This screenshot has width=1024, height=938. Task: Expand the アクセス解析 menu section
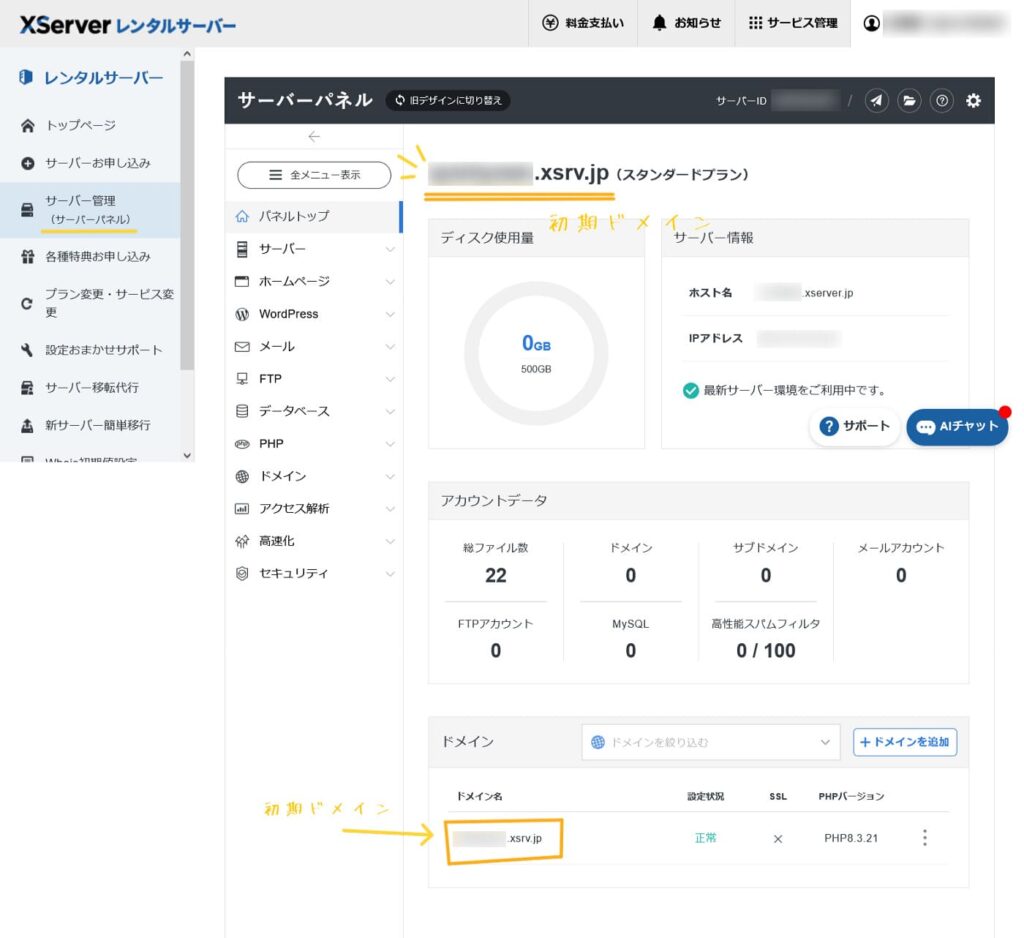[313, 509]
